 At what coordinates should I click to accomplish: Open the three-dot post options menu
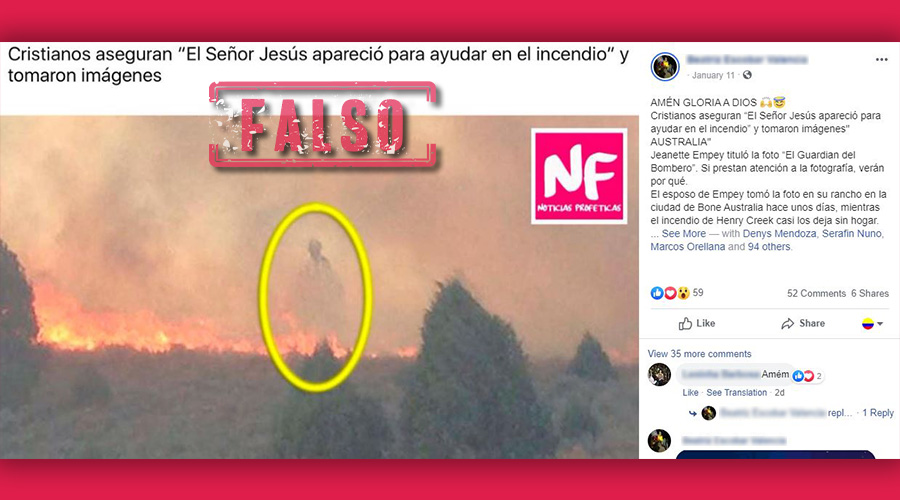(881, 60)
